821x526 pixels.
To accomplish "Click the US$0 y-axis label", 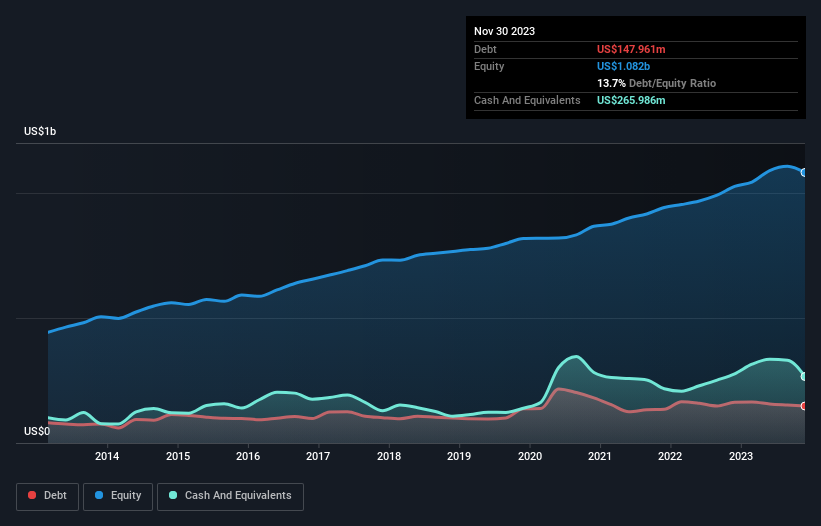I will click(x=37, y=431).
